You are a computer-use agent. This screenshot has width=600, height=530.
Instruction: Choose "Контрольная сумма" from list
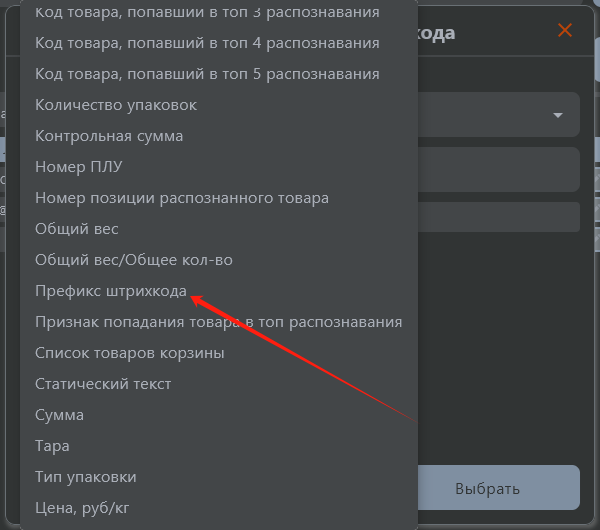[x=109, y=136]
